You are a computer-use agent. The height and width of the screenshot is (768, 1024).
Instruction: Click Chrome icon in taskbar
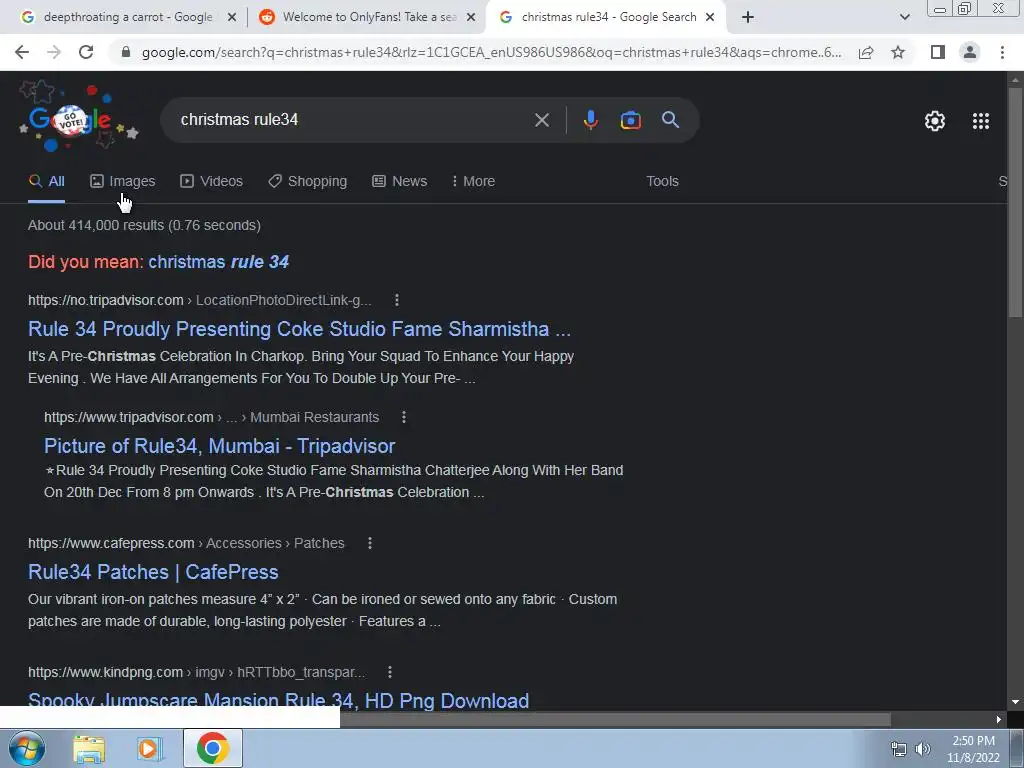tap(212, 748)
